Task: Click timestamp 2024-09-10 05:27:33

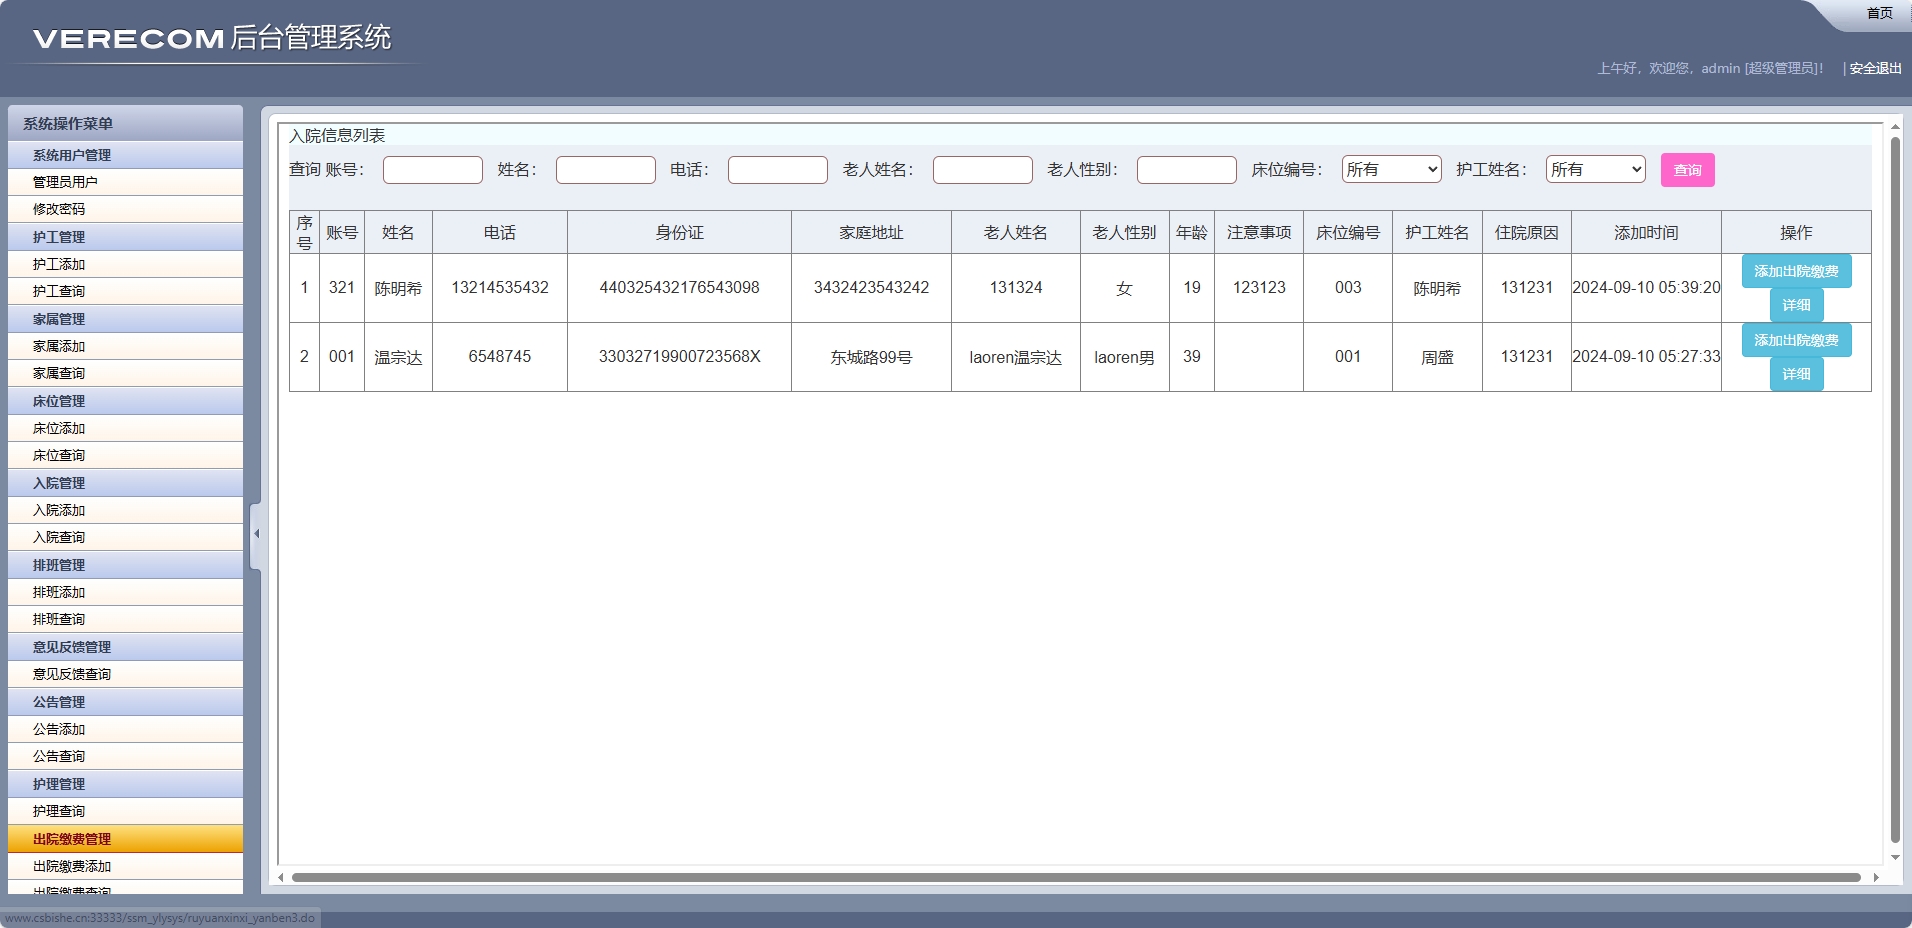Action: click(1646, 357)
